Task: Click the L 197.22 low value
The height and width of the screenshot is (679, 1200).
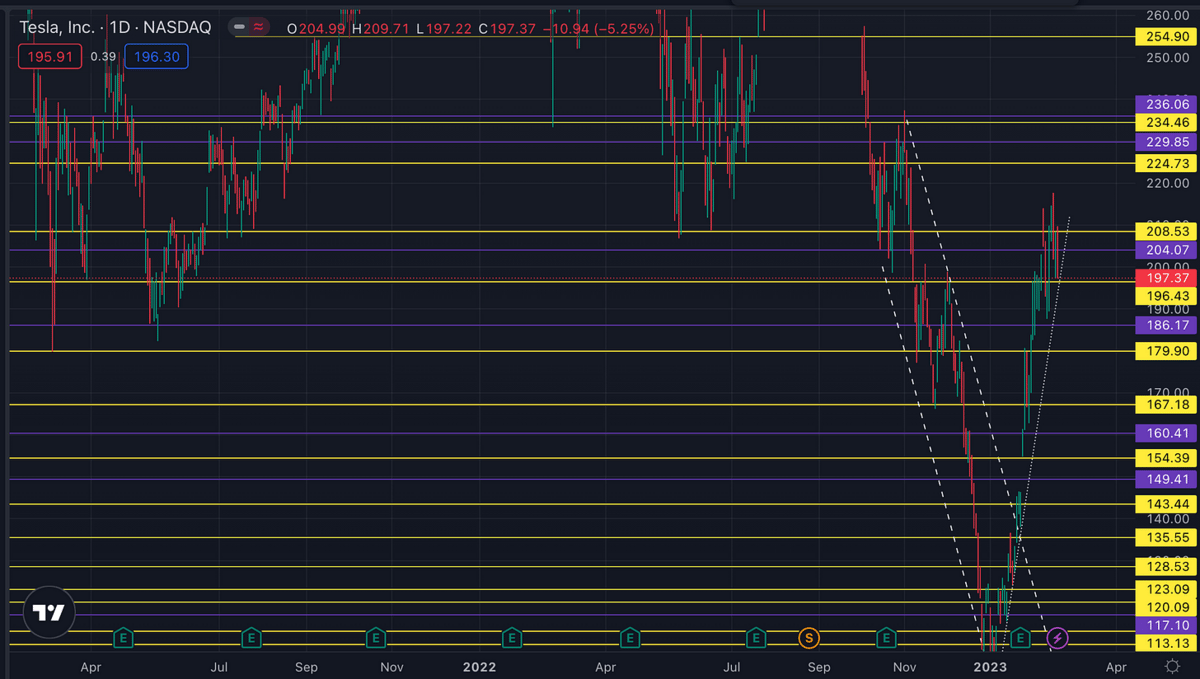Action: (442, 28)
